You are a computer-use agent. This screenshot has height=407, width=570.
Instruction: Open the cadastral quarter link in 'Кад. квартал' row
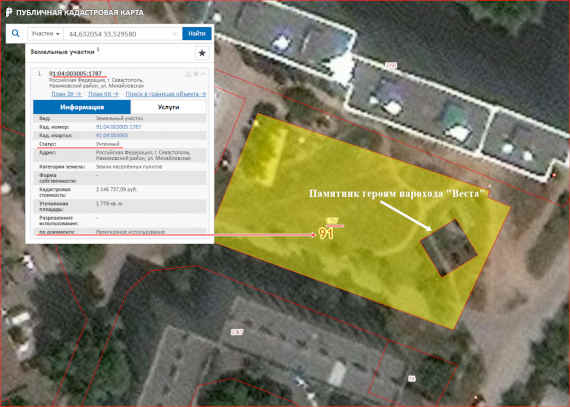click(x=112, y=135)
